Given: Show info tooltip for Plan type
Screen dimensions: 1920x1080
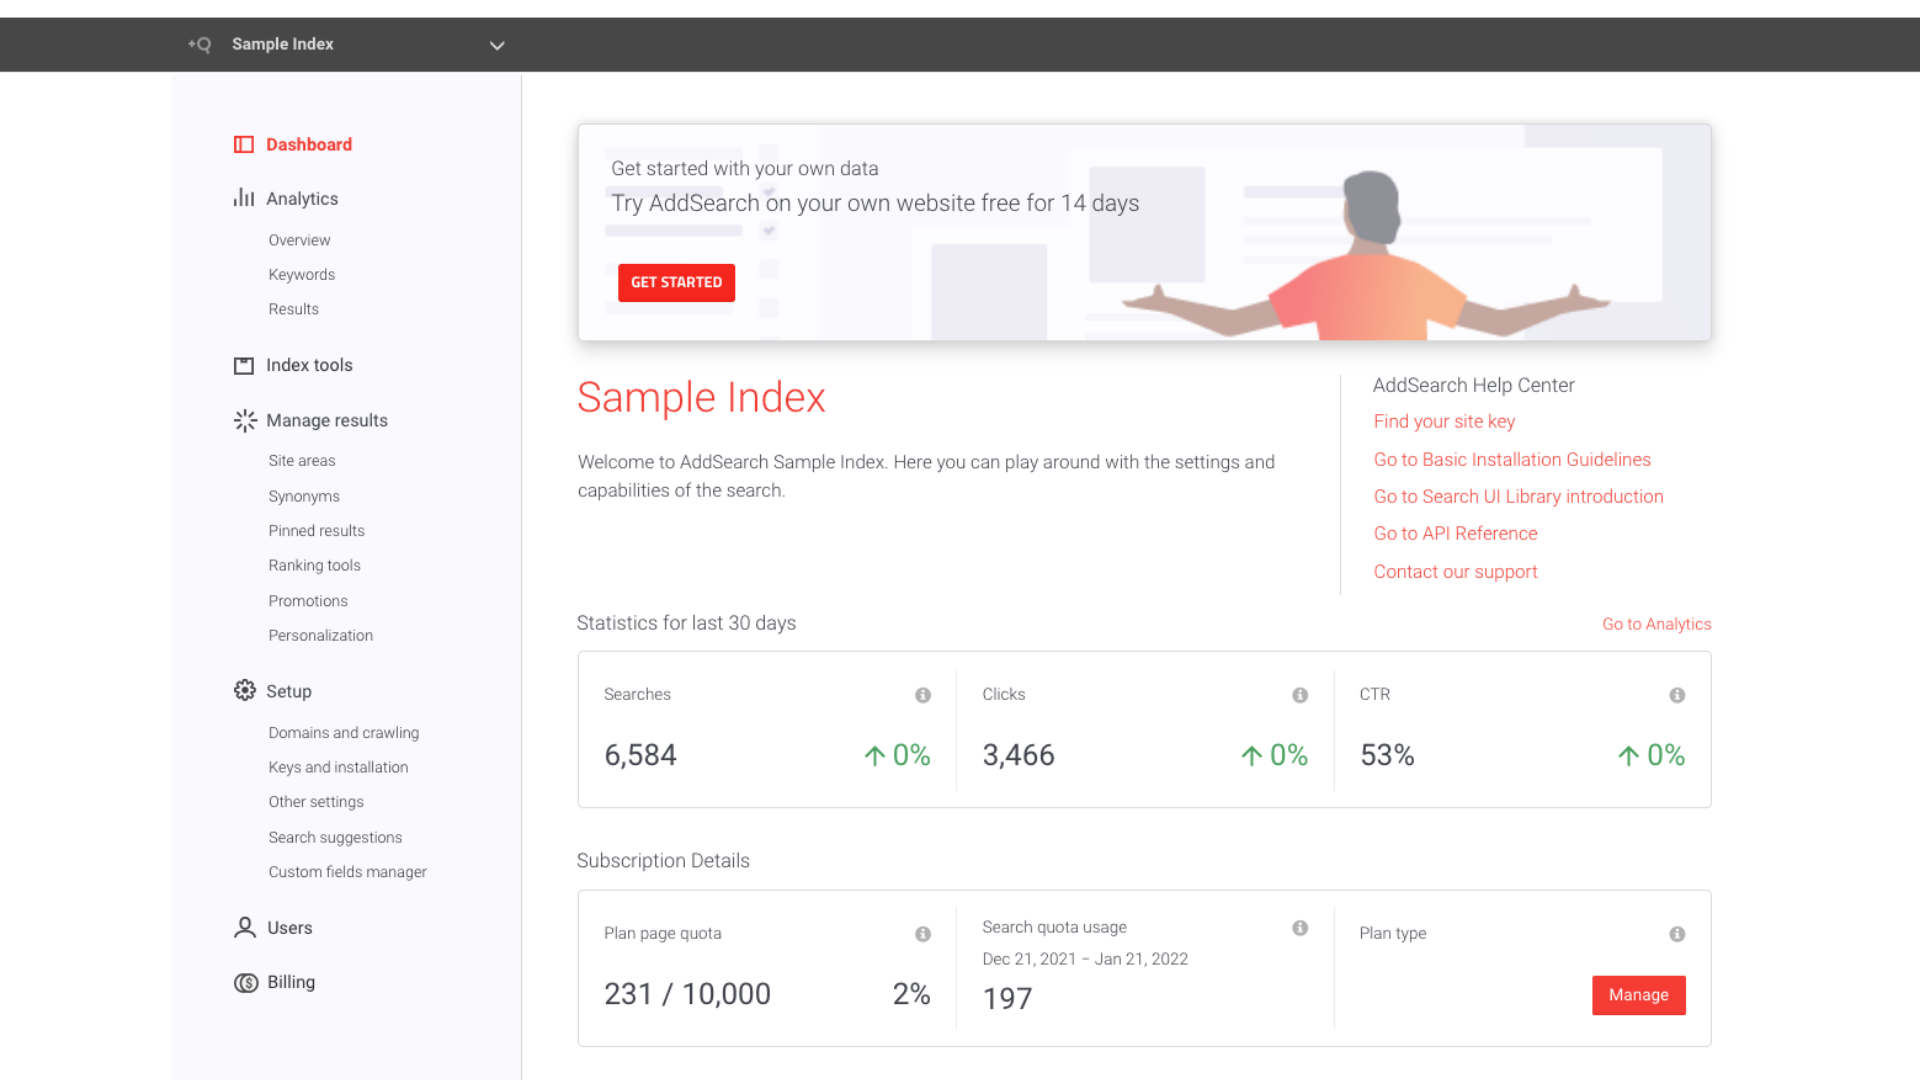Looking at the screenshot, I should pos(1677,934).
